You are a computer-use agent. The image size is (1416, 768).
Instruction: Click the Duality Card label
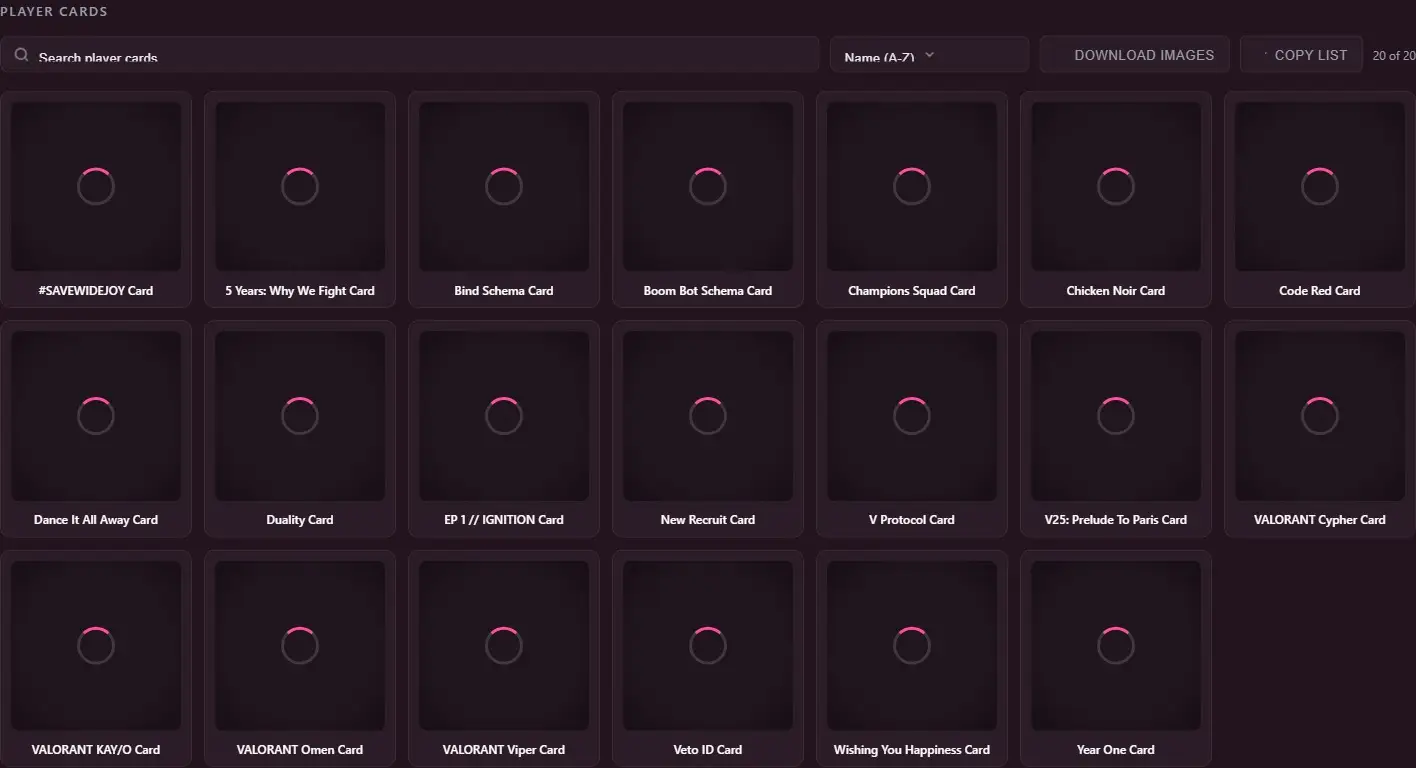300,520
